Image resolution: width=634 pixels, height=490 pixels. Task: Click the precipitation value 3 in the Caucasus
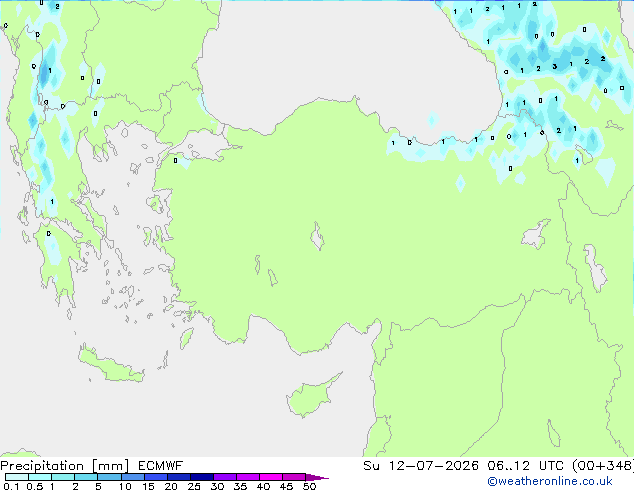tap(555, 67)
